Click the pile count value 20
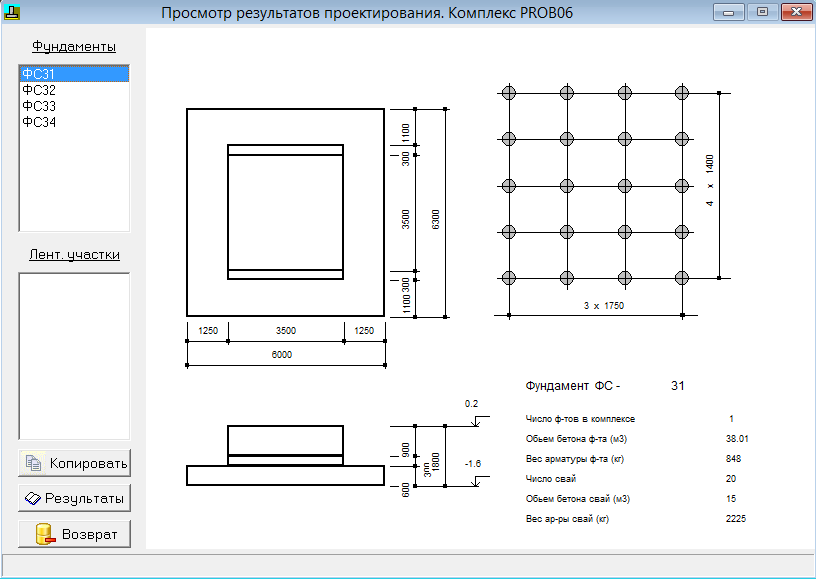Image resolution: width=816 pixels, height=579 pixels. [731, 479]
